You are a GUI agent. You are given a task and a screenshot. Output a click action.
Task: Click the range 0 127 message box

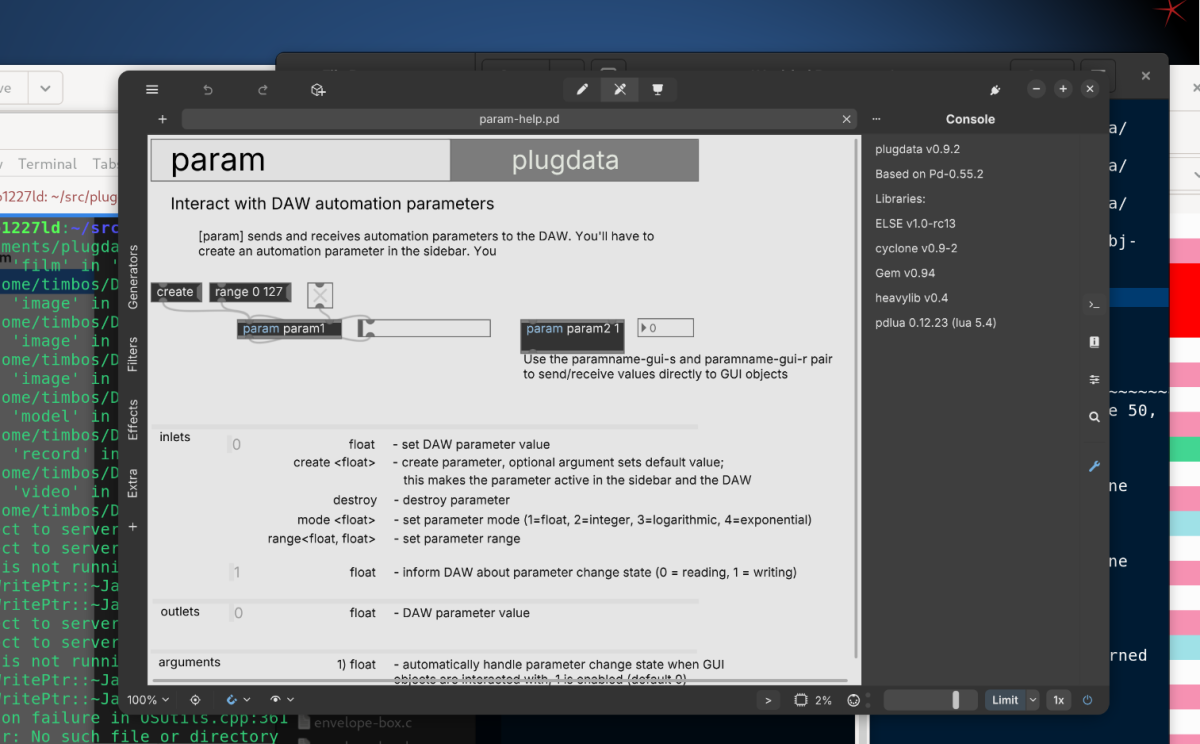250,292
